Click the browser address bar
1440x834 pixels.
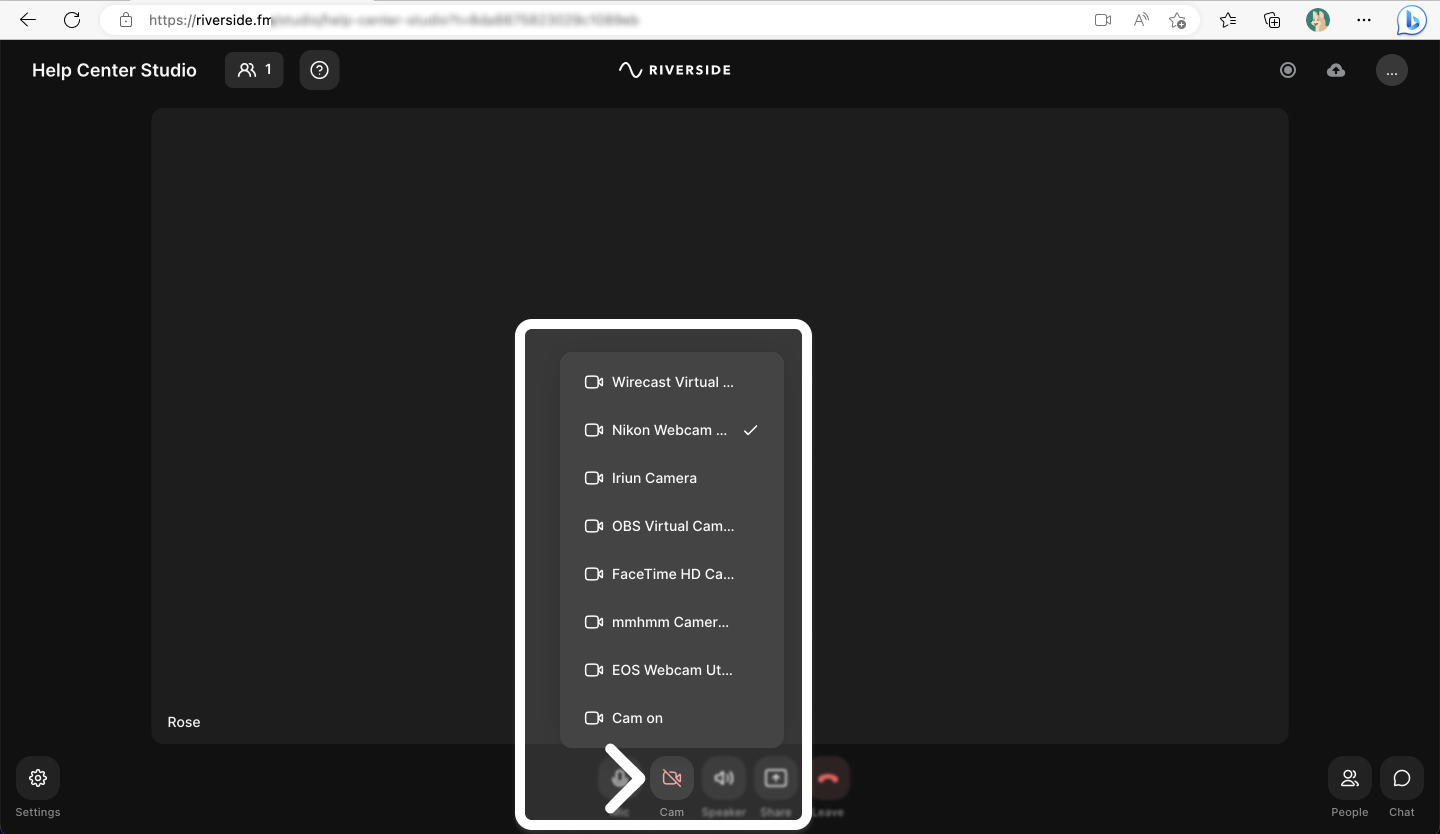coord(600,20)
